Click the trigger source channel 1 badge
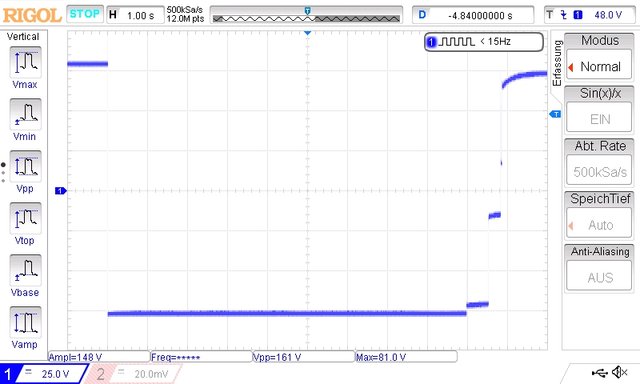 pyautogui.click(x=578, y=15)
